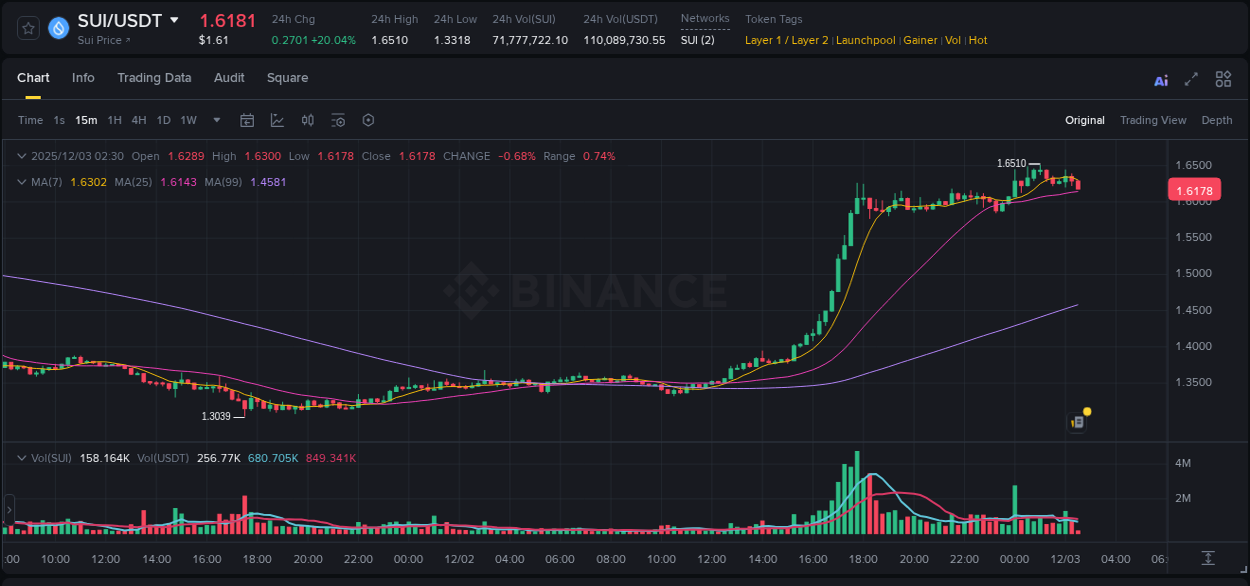The width and height of the screenshot is (1250, 586).
Task: Select the 1D timeframe
Action: [x=163, y=120]
